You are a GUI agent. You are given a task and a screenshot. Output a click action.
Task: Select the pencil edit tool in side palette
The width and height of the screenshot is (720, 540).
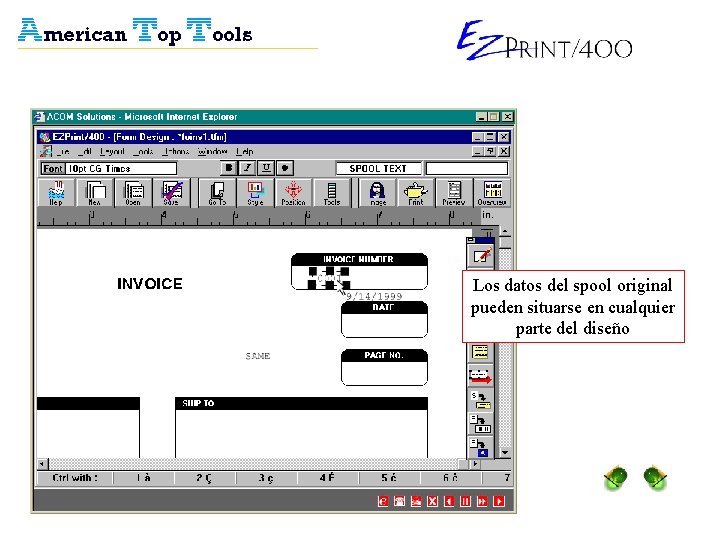[481, 255]
